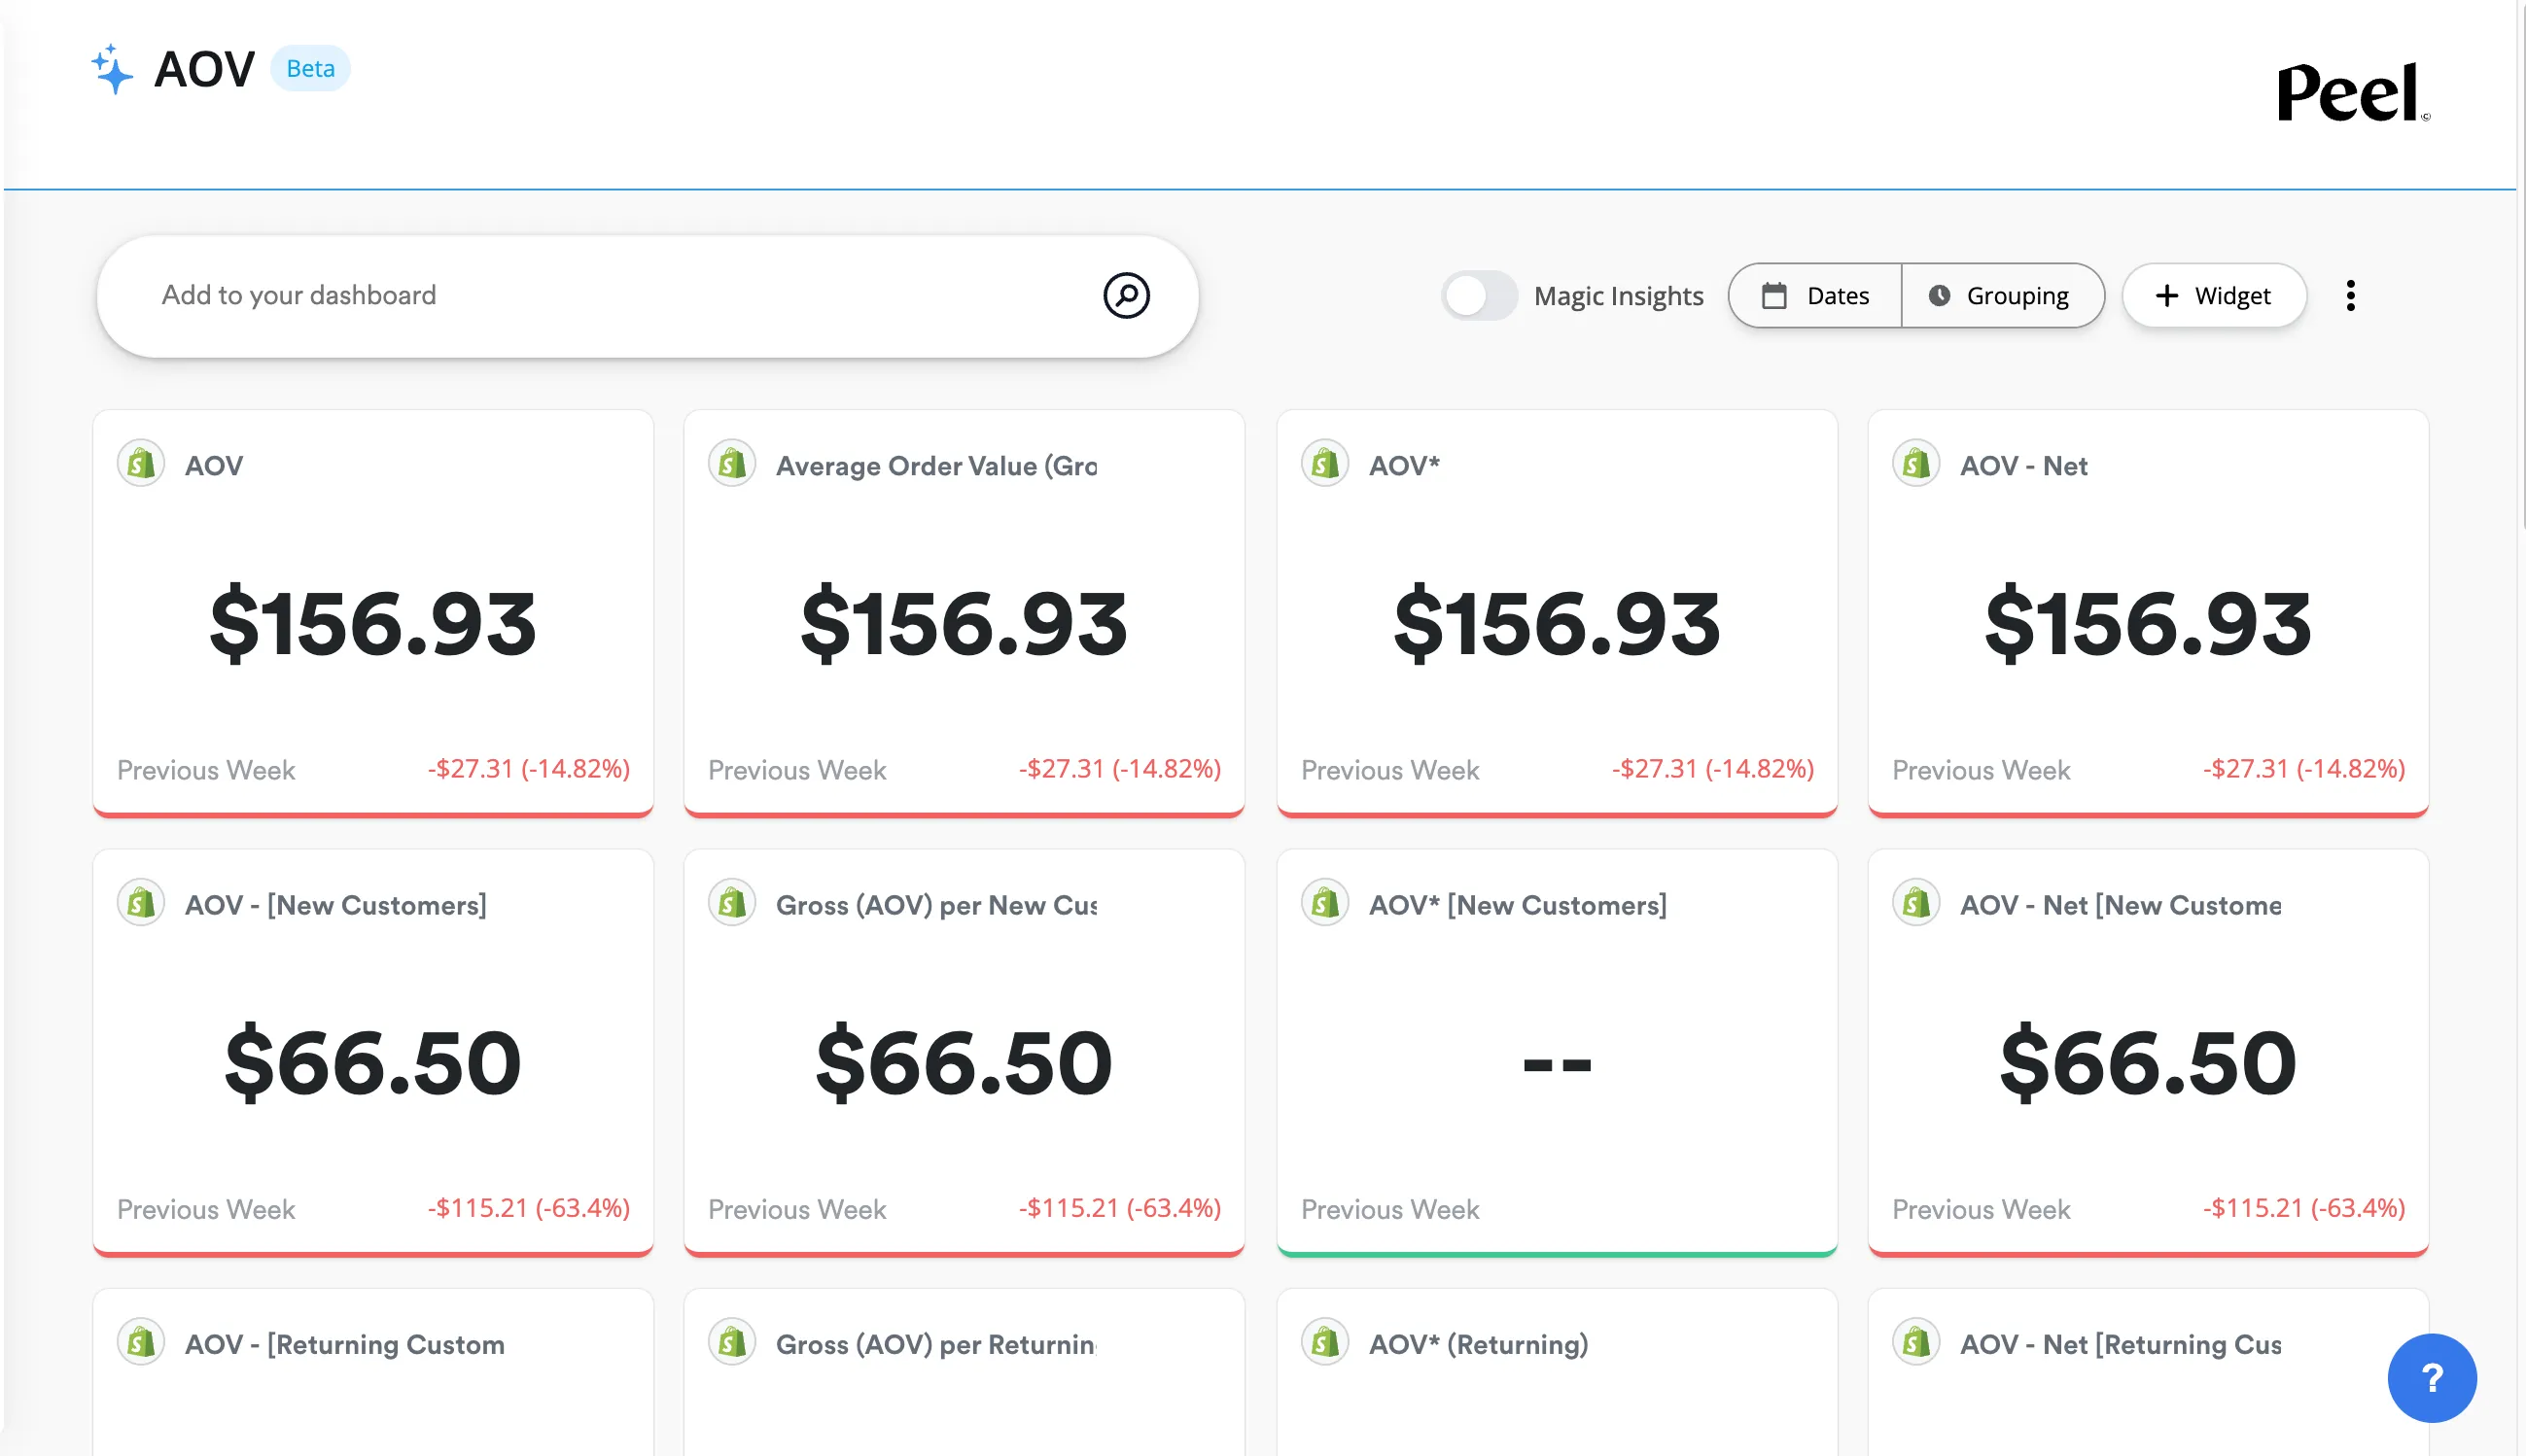Open the three-dot more options menu
This screenshot has height=1456, width=2526.
click(x=2350, y=296)
